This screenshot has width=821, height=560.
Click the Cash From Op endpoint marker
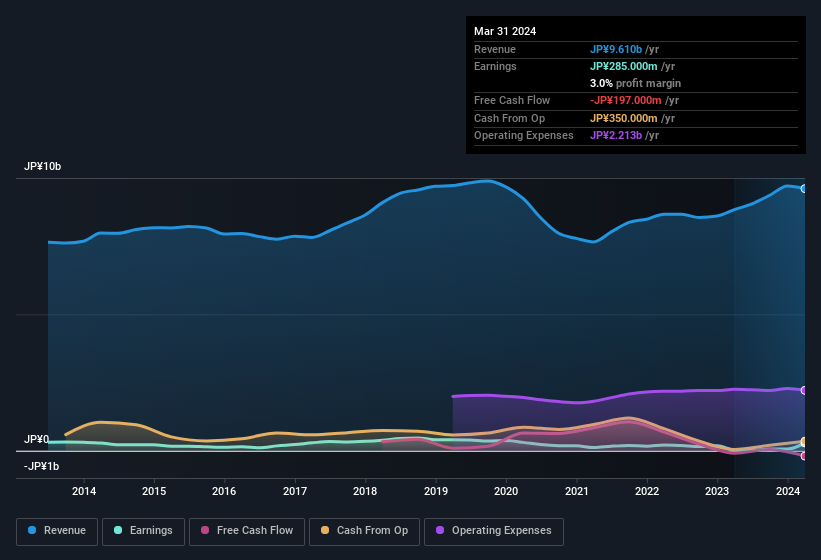coord(804,441)
